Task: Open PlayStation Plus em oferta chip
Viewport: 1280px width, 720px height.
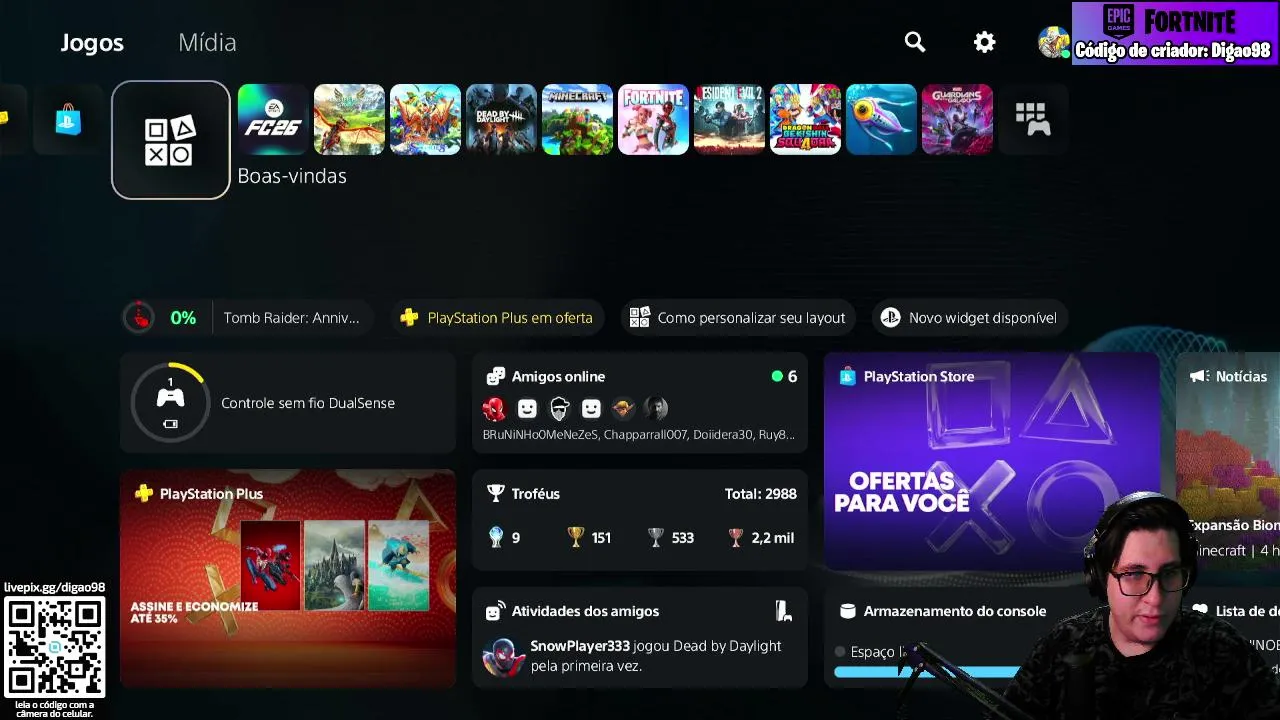Action: click(497, 318)
